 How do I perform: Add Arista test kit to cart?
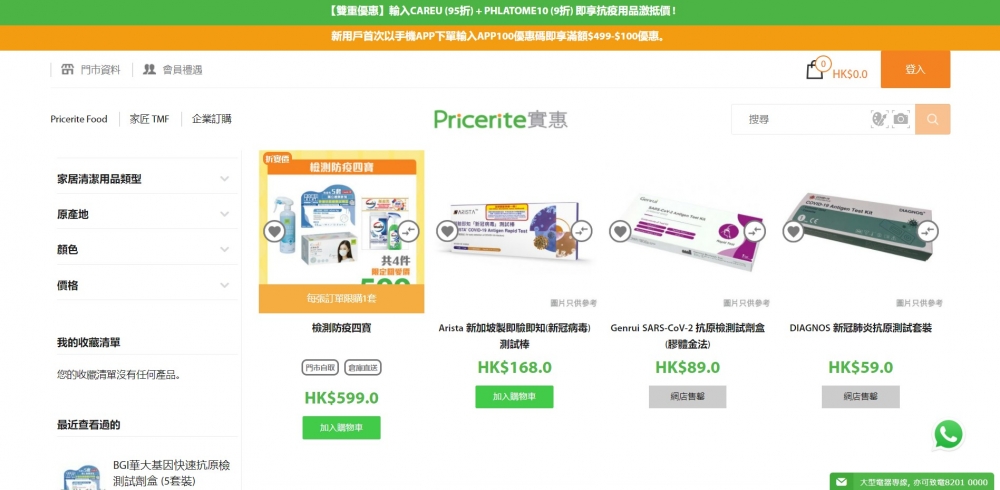[x=514, y=397]
